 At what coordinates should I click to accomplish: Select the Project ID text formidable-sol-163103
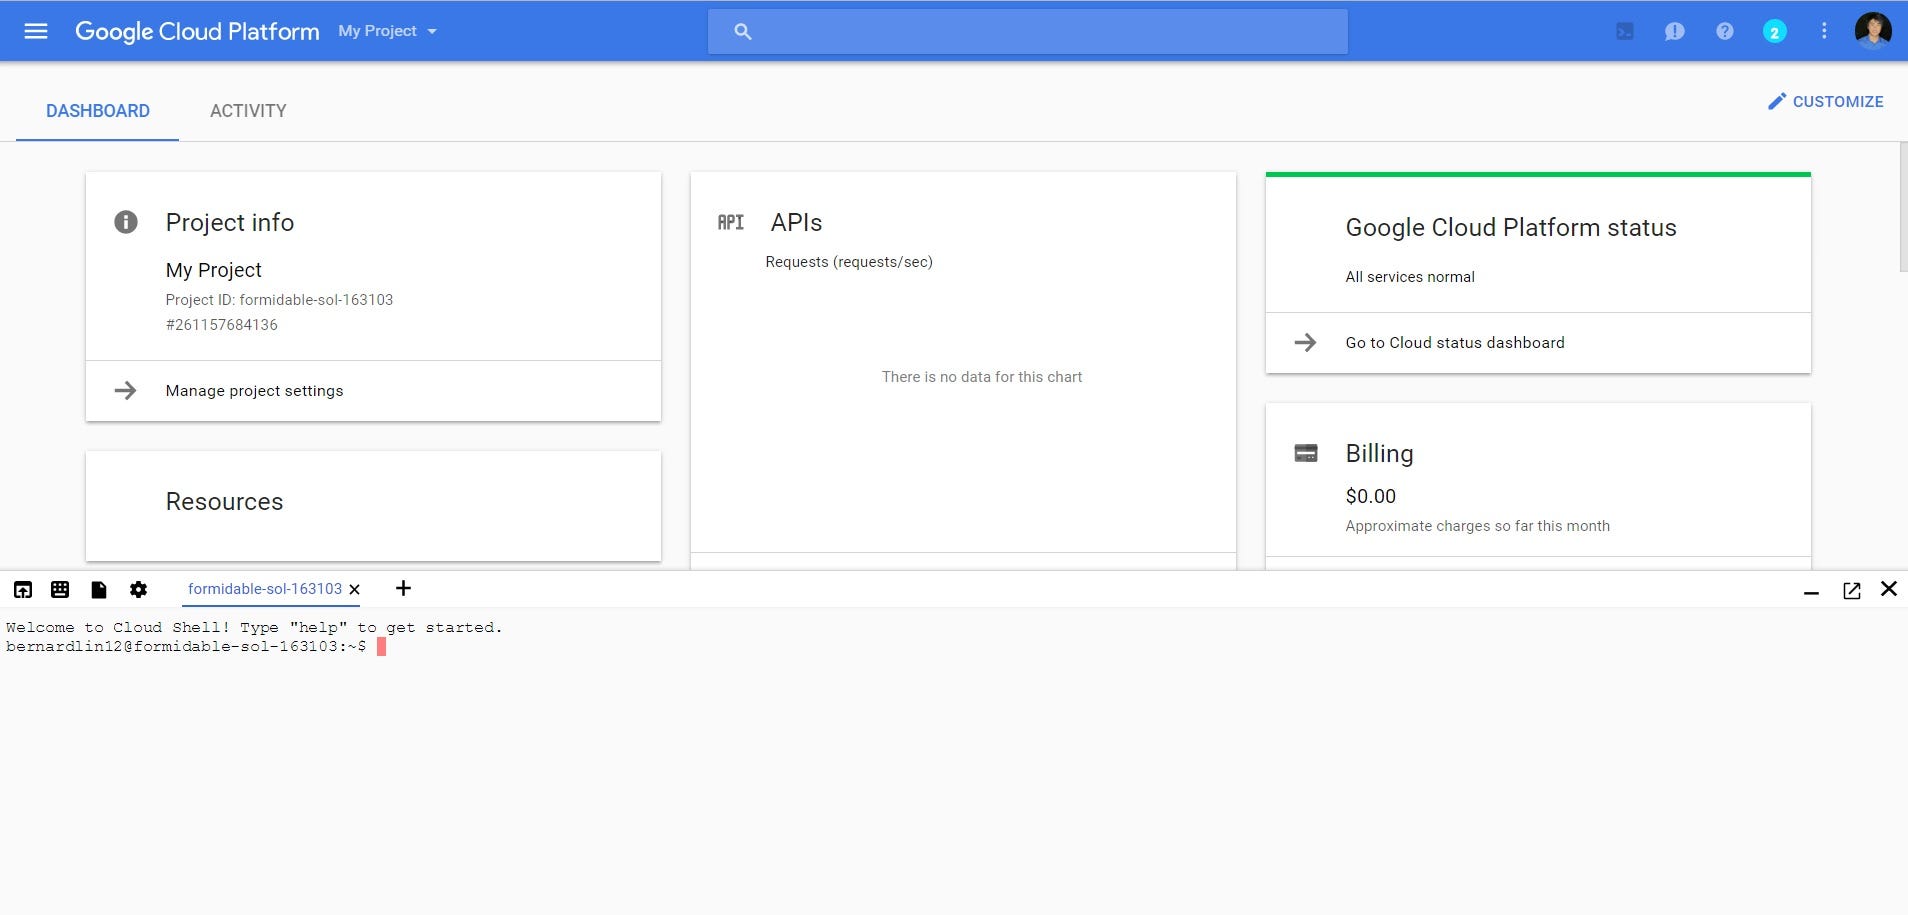coord(316,300)
